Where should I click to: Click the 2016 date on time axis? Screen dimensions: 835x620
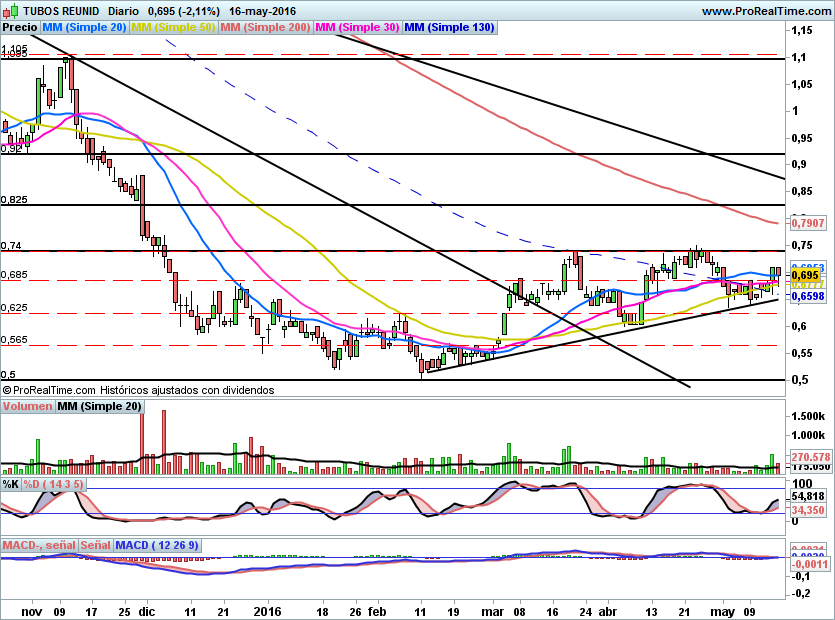pyautogui.click(x=267, y=609)
